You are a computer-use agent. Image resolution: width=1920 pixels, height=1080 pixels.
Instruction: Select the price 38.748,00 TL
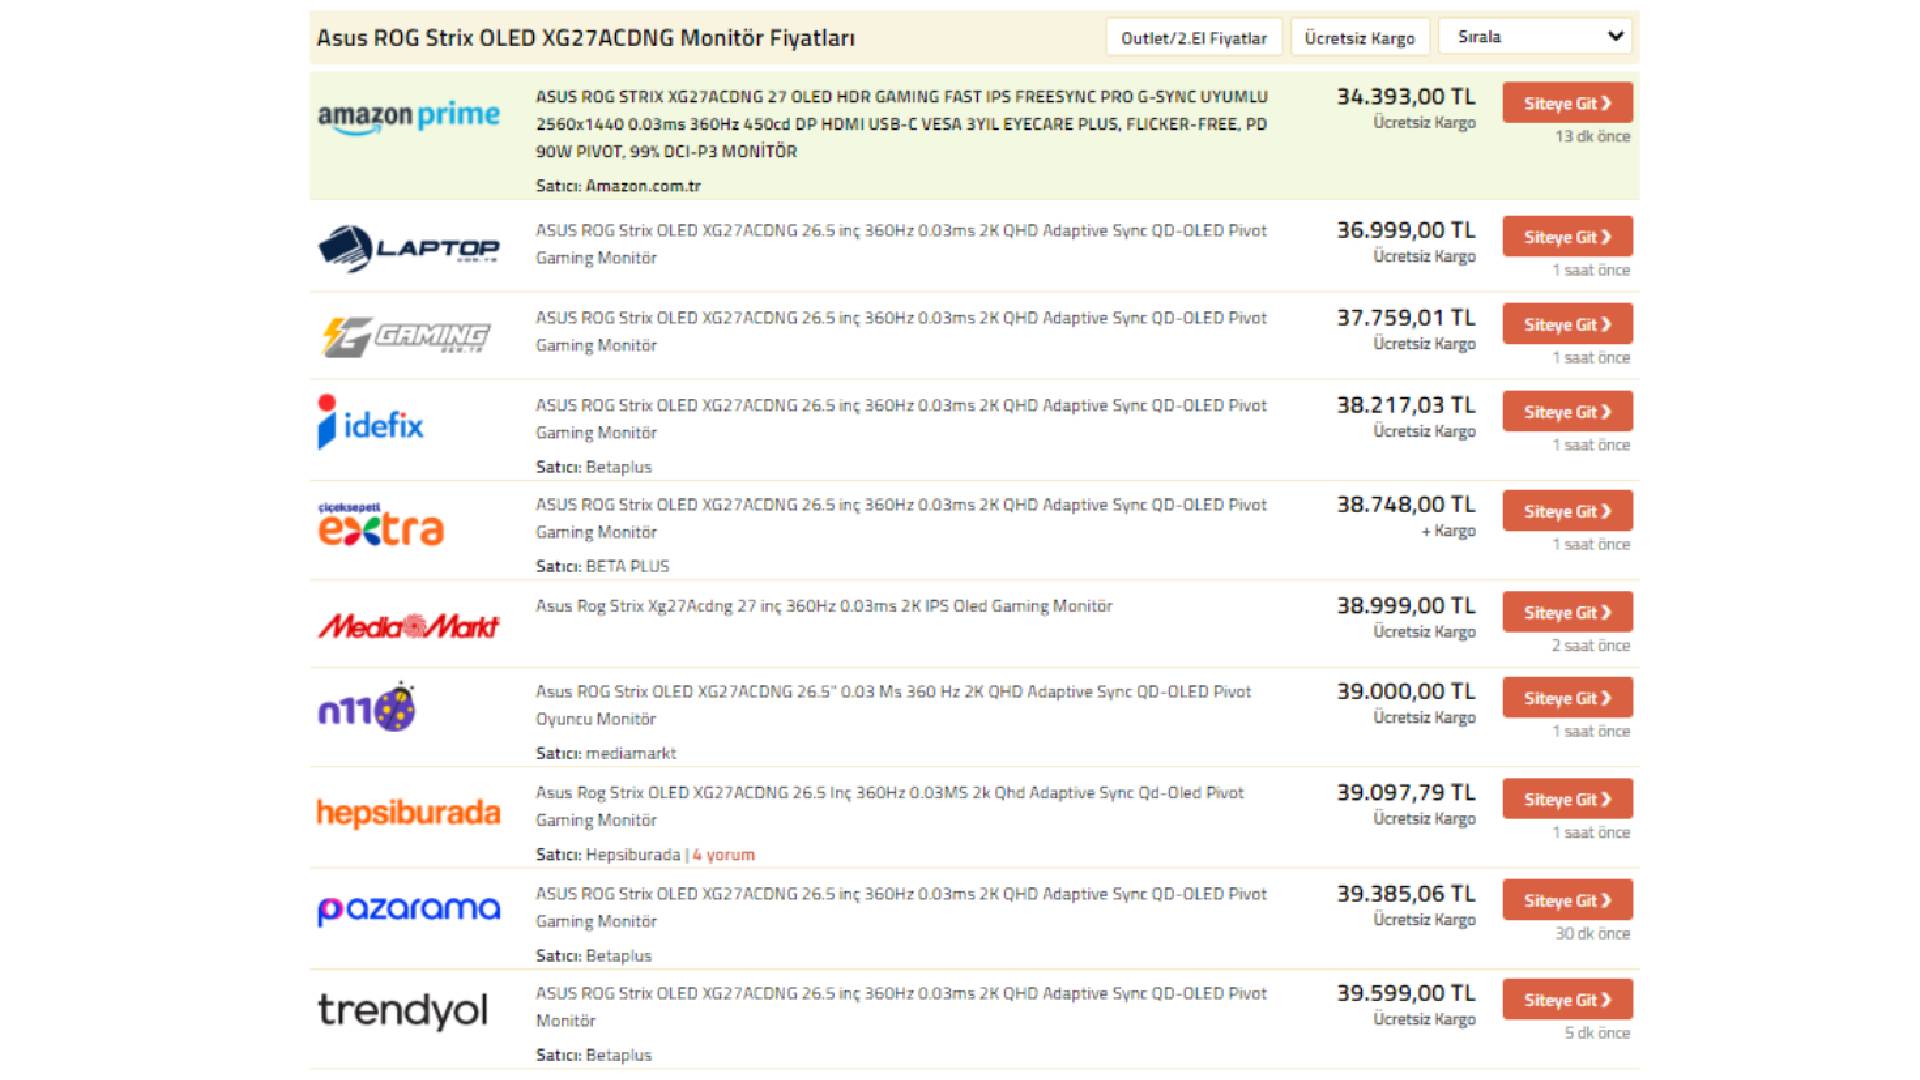(1406, 504)
